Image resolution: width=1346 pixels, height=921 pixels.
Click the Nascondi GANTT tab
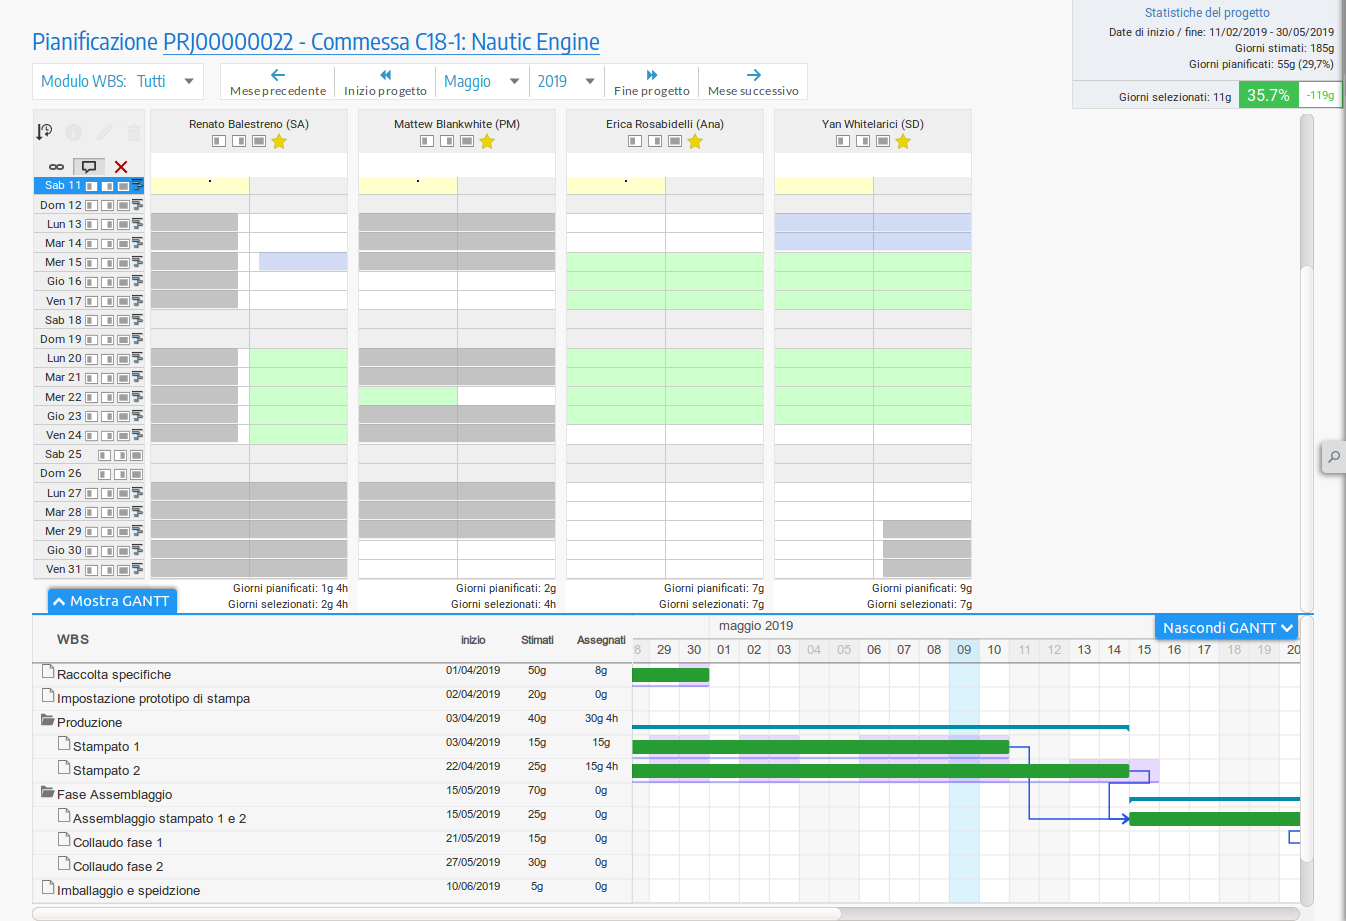pos(1227,628)
